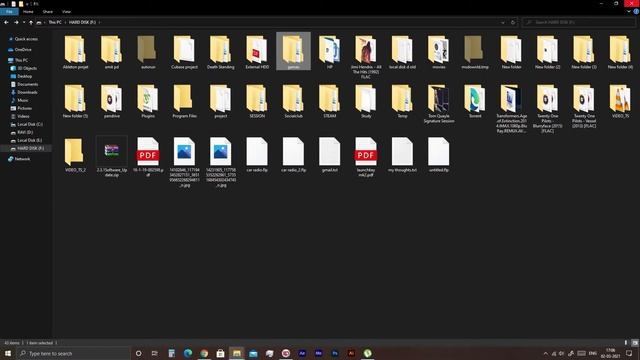Select the STEAM folder
This screenshot has height=360, width=640.
pyautogui.click(x=330, y=101)
